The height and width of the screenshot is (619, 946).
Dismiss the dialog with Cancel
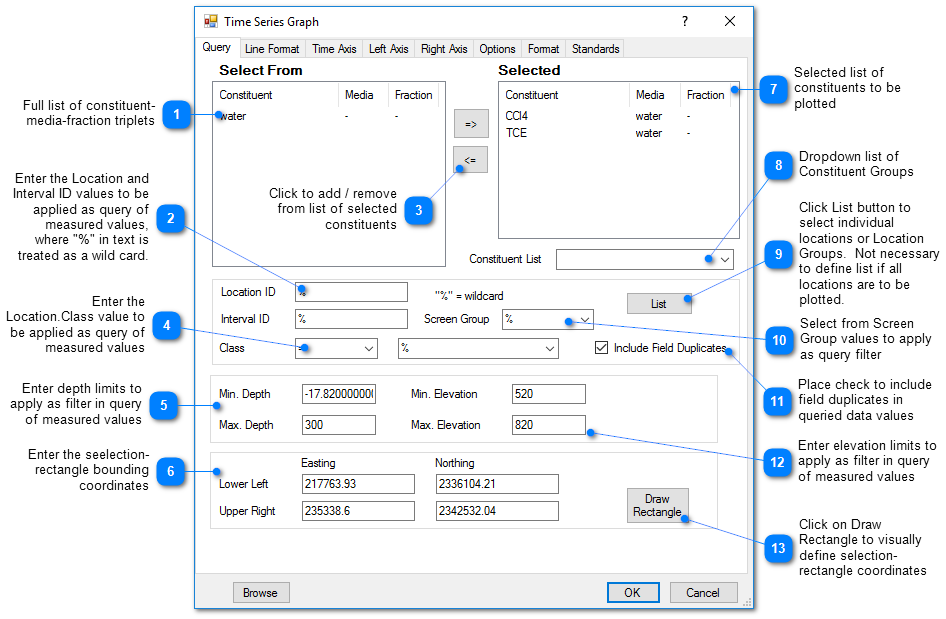703,592
